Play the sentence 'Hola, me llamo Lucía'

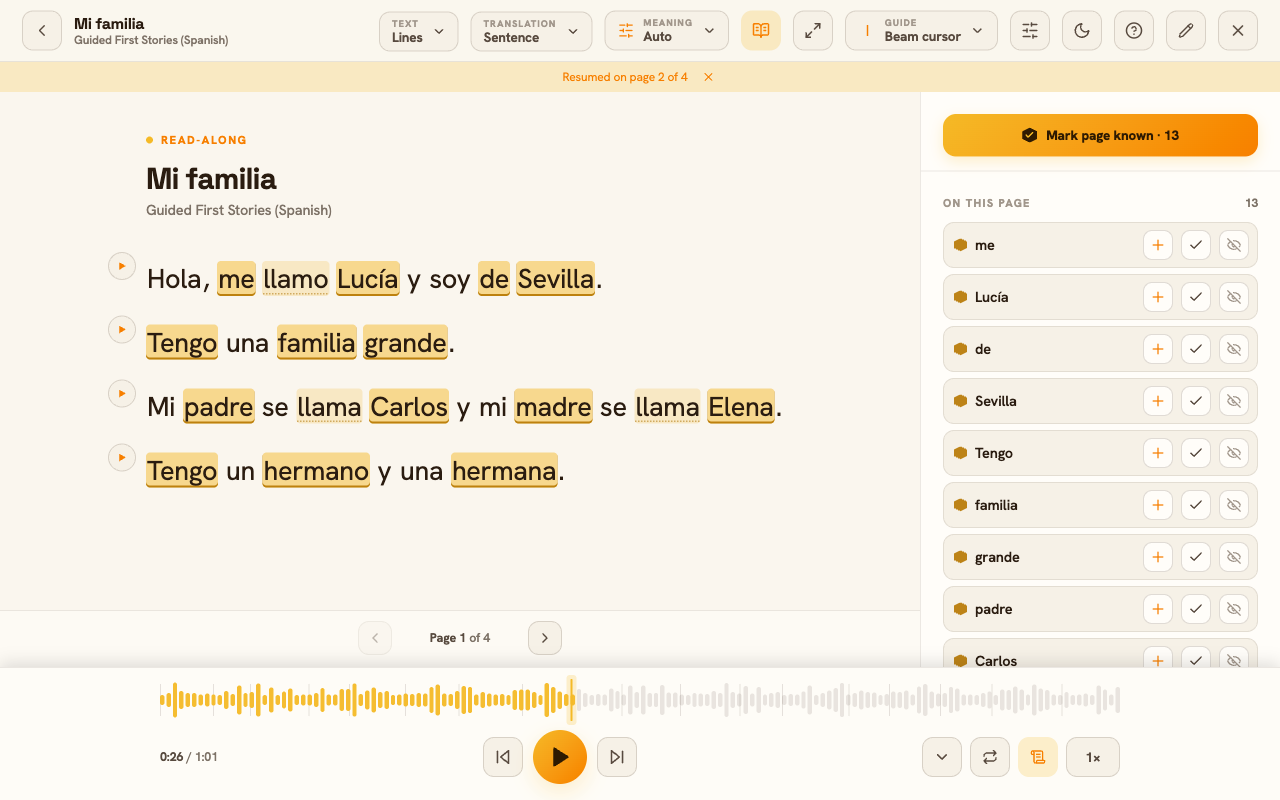[x=122, y=266]
